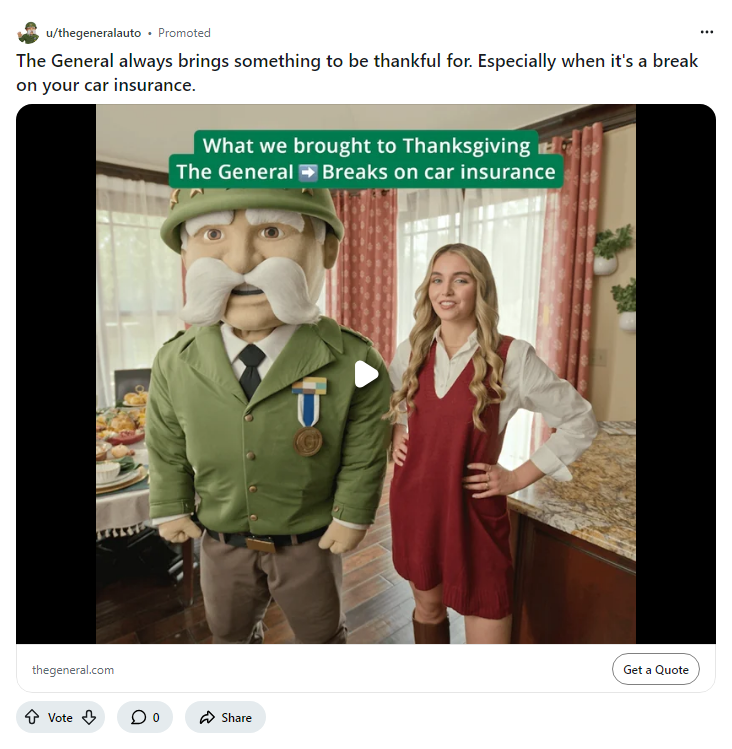Select the comment count showing 0

[x=156, y=717]
